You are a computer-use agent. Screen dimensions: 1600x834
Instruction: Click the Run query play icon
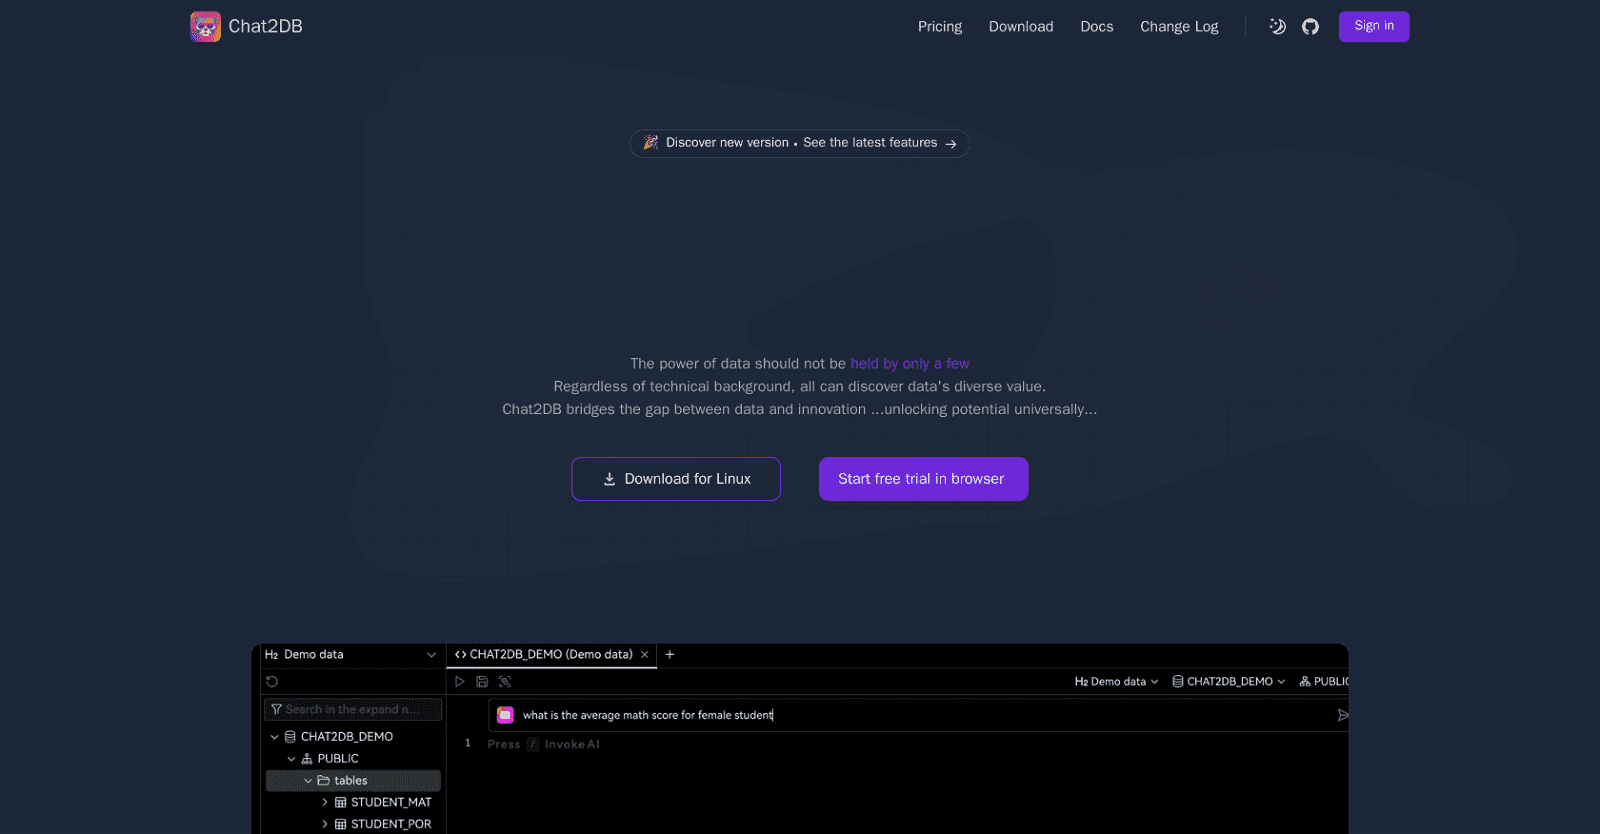[459, 682]
